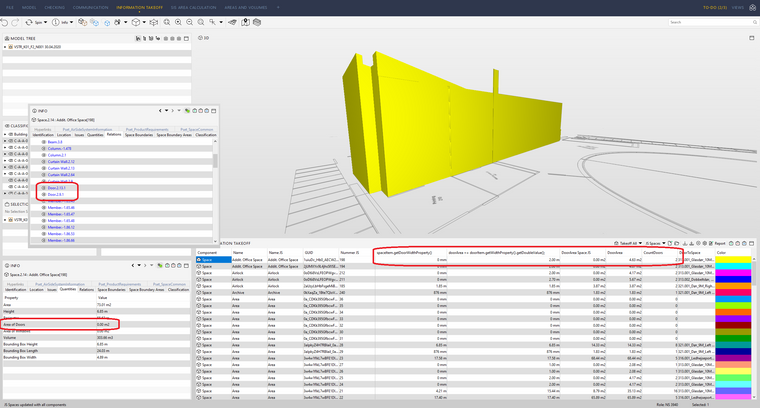The width and height of the screenshot is (760, 408).
Task: Click the 3D cube view icon
Action: (136, 22)
